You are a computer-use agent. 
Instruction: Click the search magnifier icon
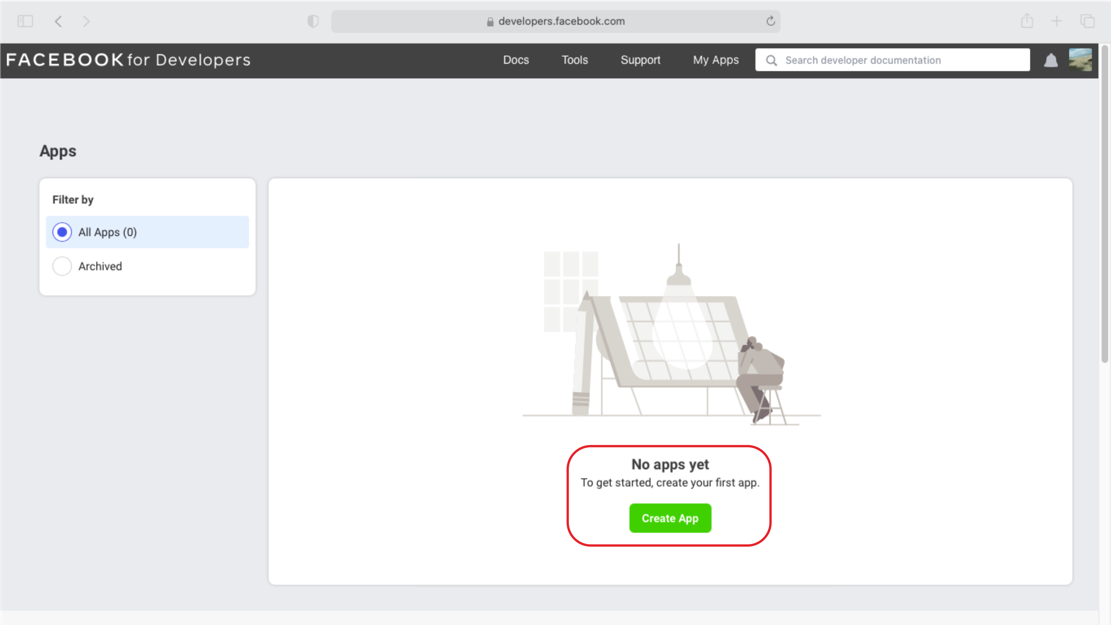(x=772, y=60)
